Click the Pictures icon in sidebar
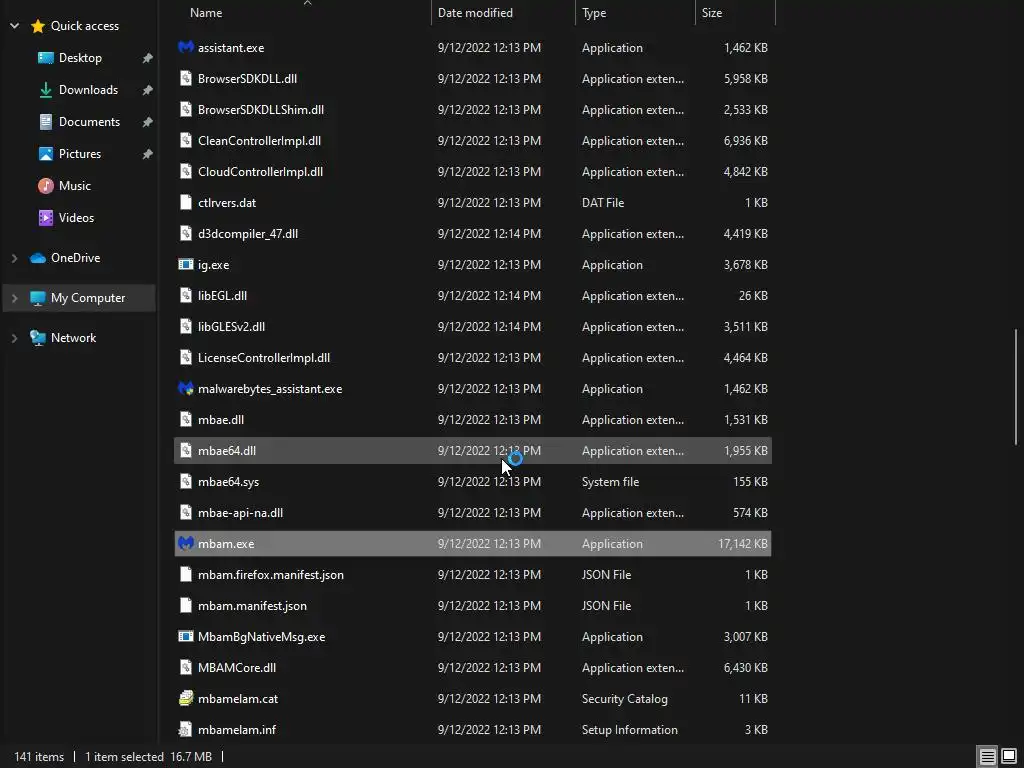The height and width of the screenshot is (768, 1024). coord(46,153)
